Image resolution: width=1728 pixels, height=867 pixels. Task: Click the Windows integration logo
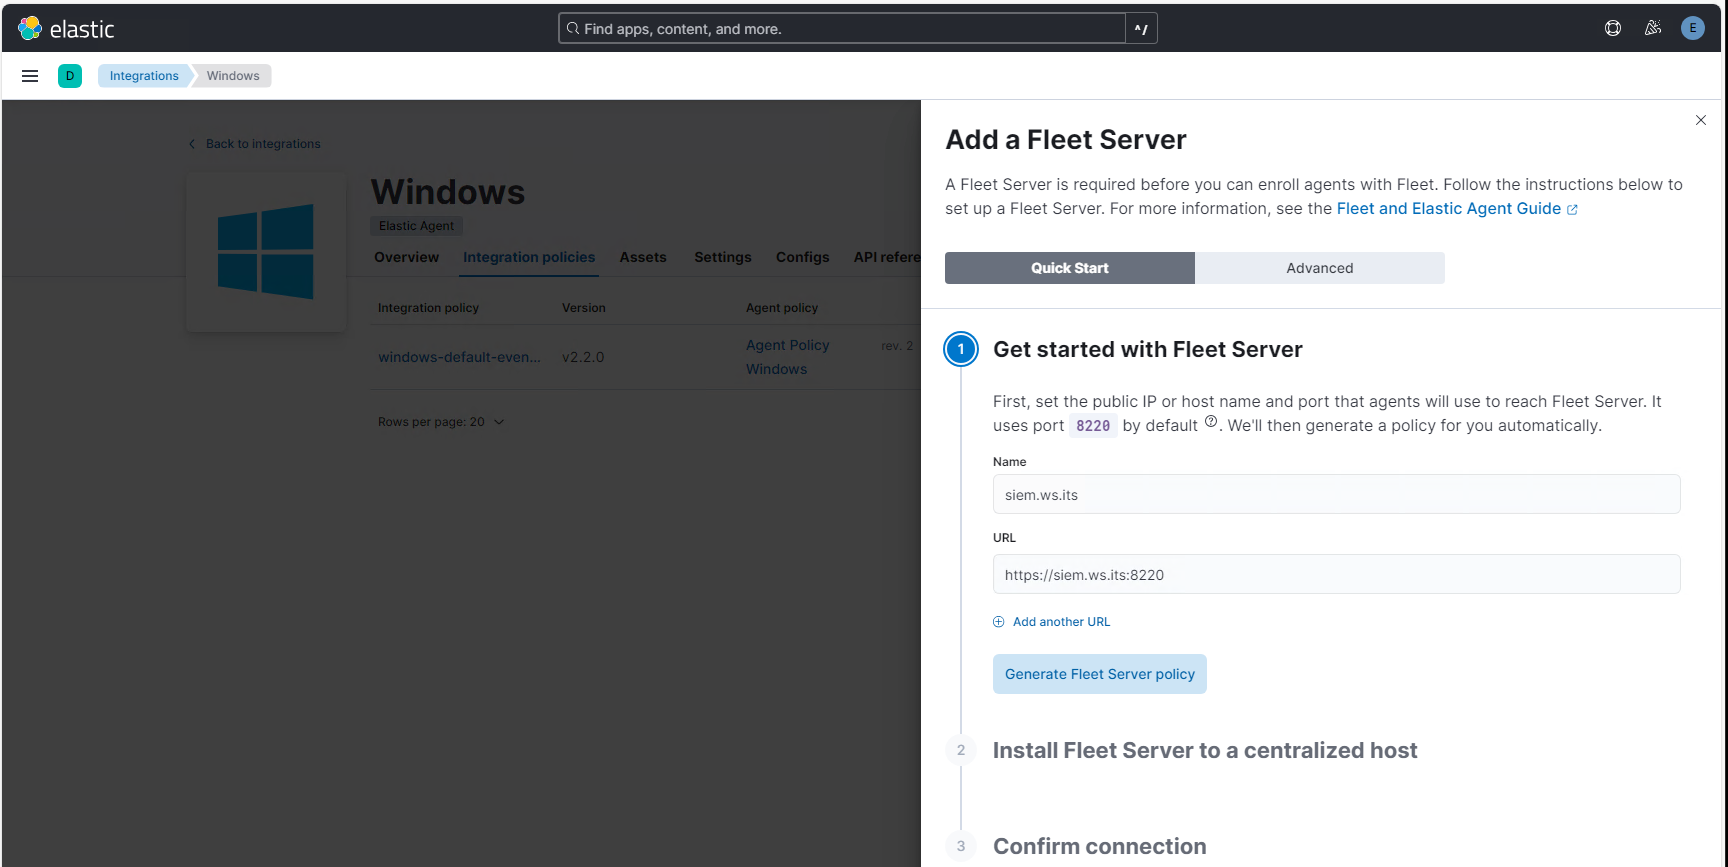pyautogui.click(x=266, y=252)
